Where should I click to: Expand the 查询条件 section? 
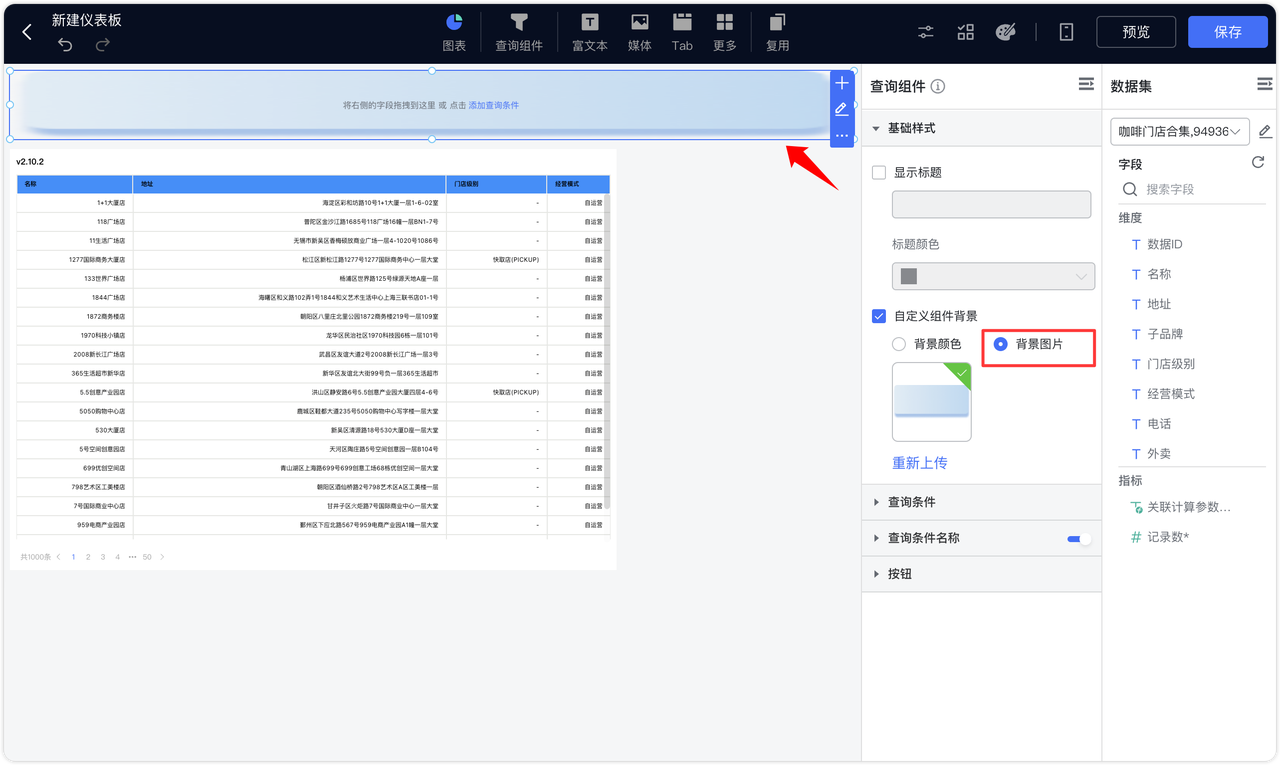point(981,502)
